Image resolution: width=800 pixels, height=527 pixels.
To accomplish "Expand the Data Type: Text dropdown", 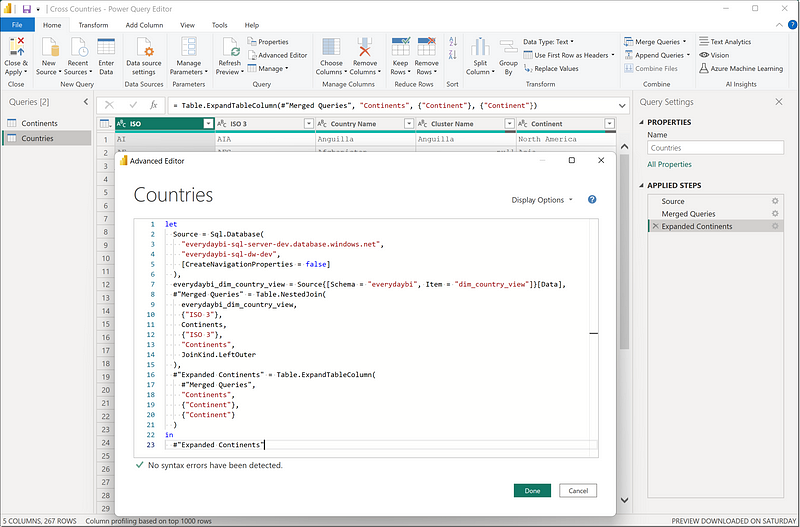I will coord(549,42).
